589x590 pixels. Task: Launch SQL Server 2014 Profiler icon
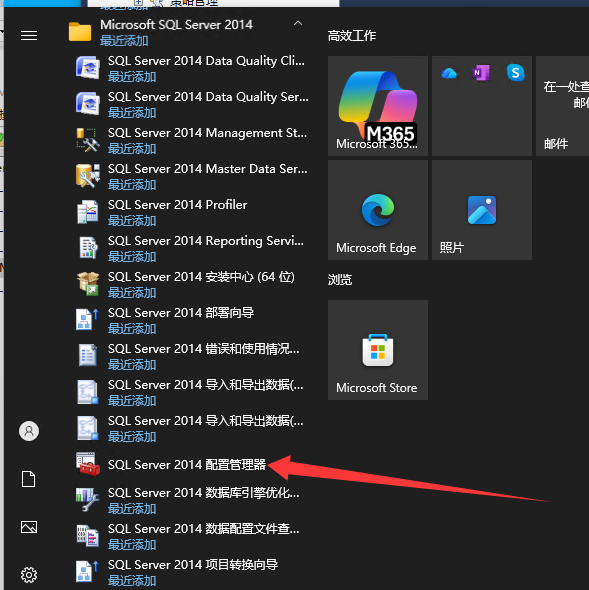click(x=88, y=211)
